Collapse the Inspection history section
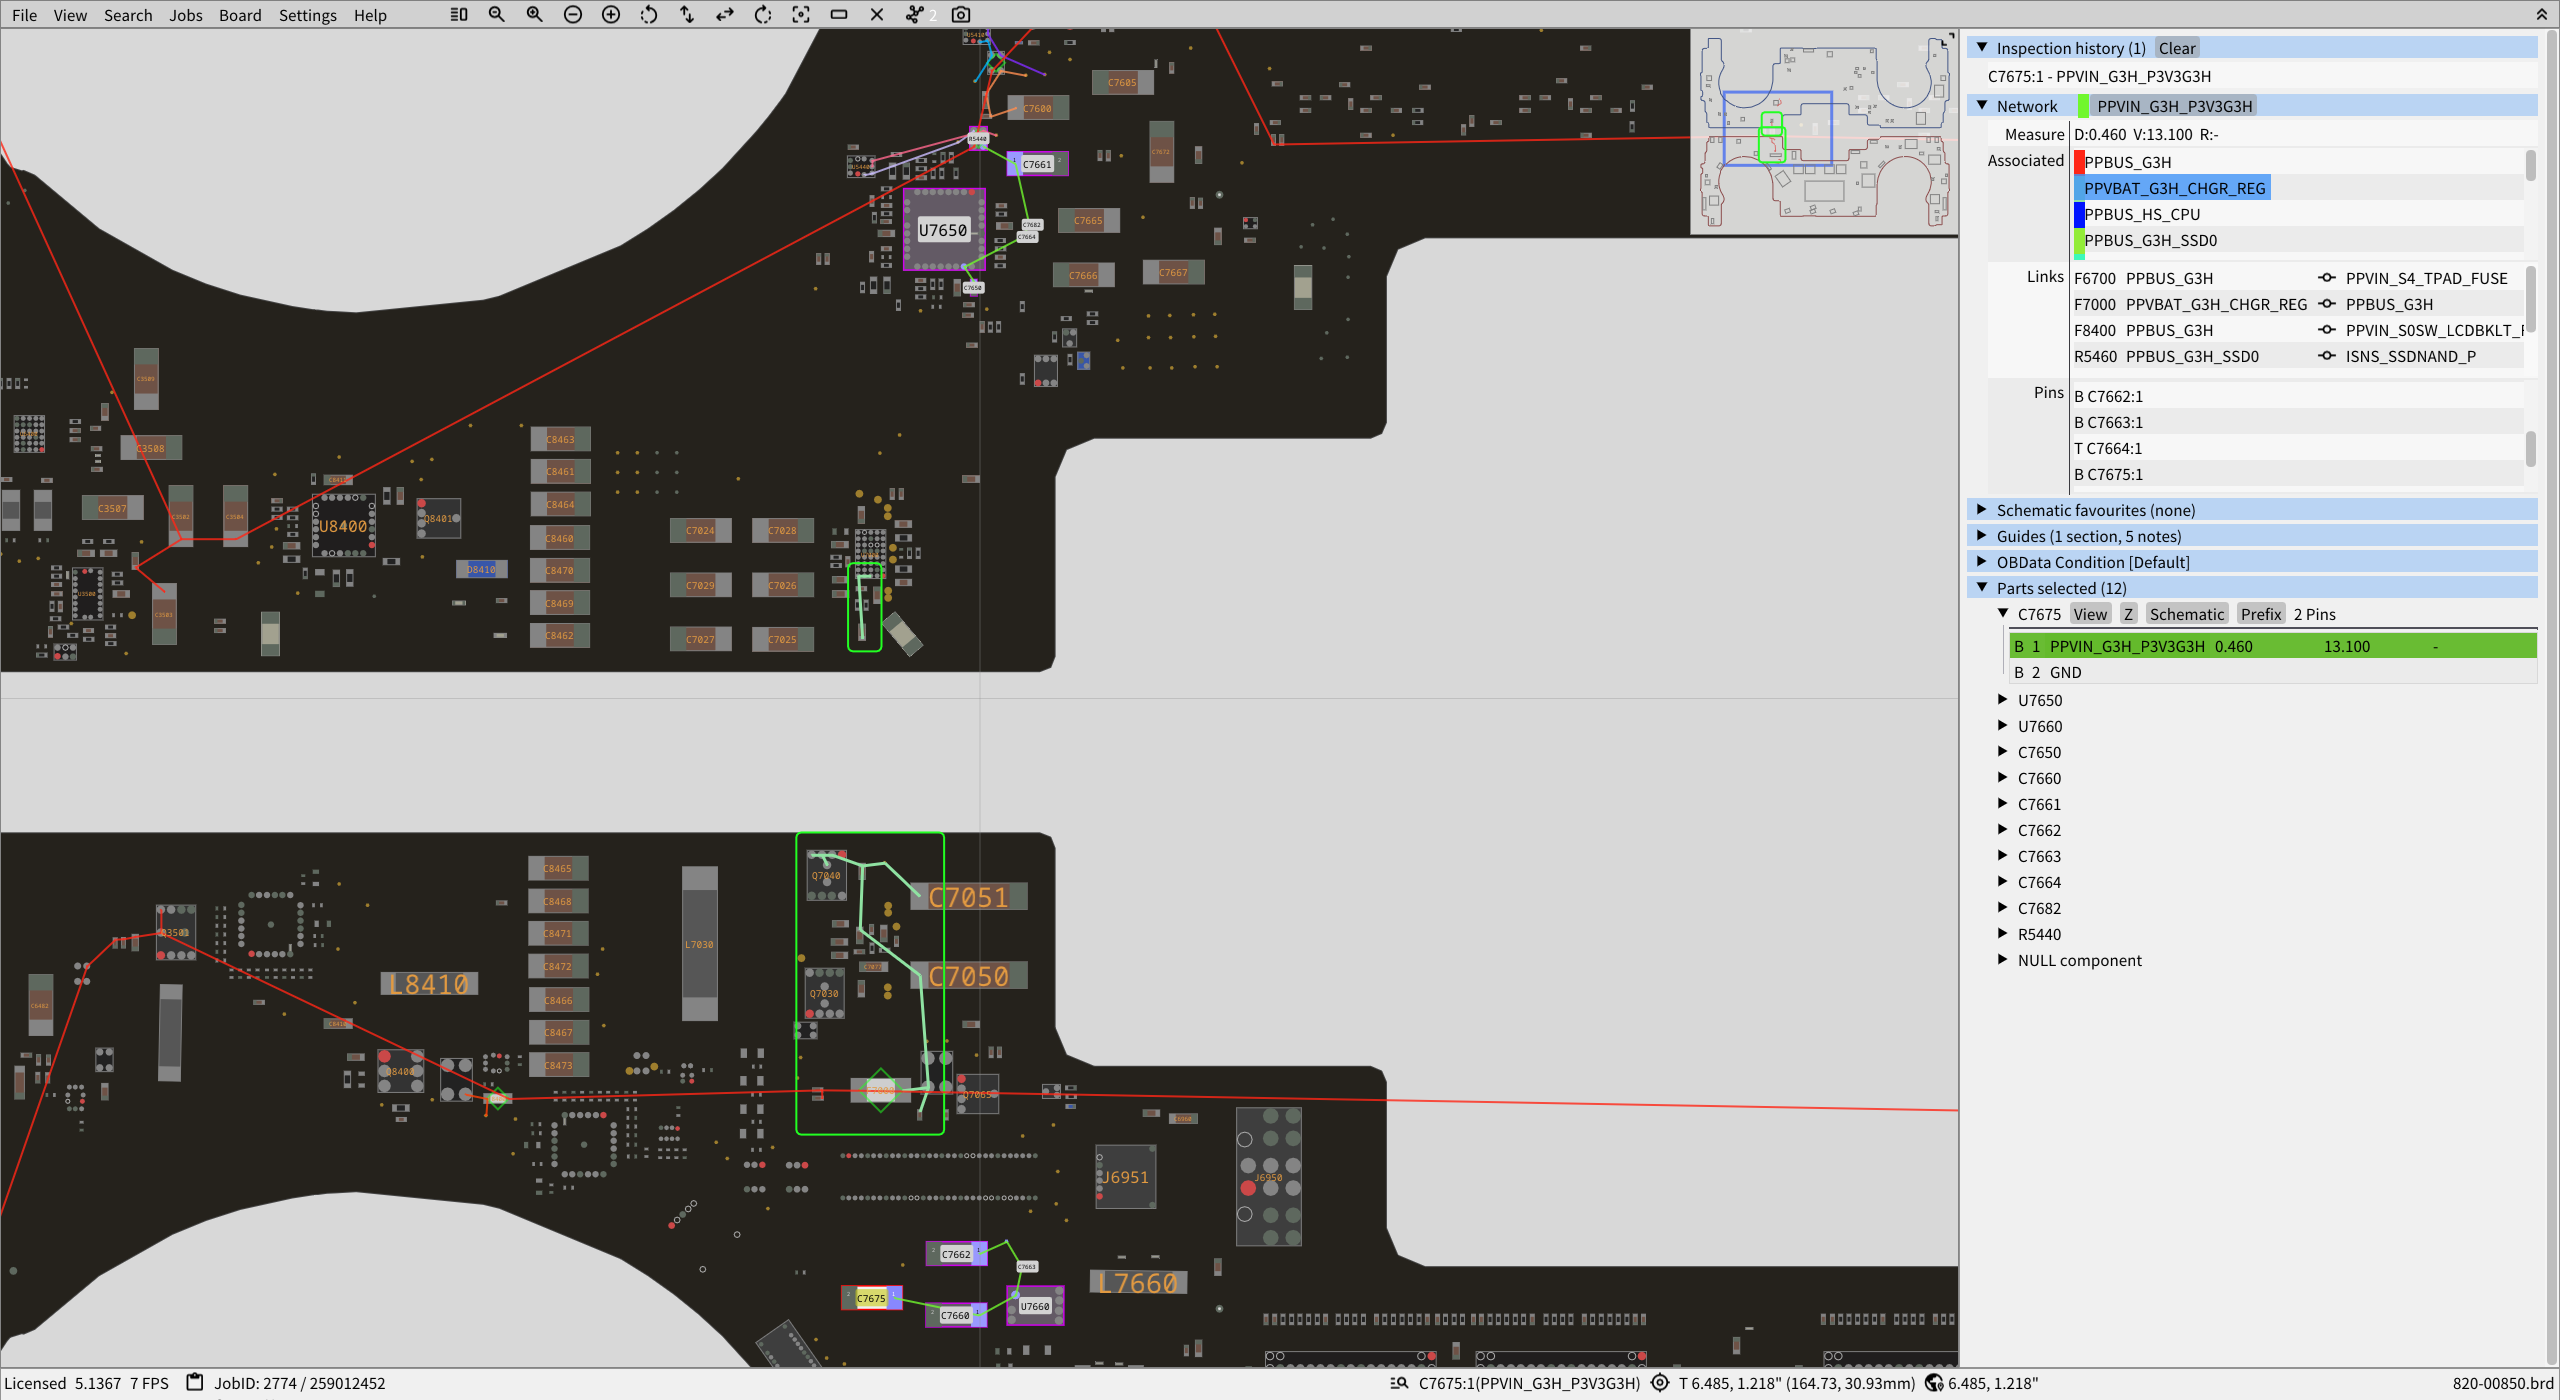This screenshot has width=2560, height=1400. pos(1982,48)
